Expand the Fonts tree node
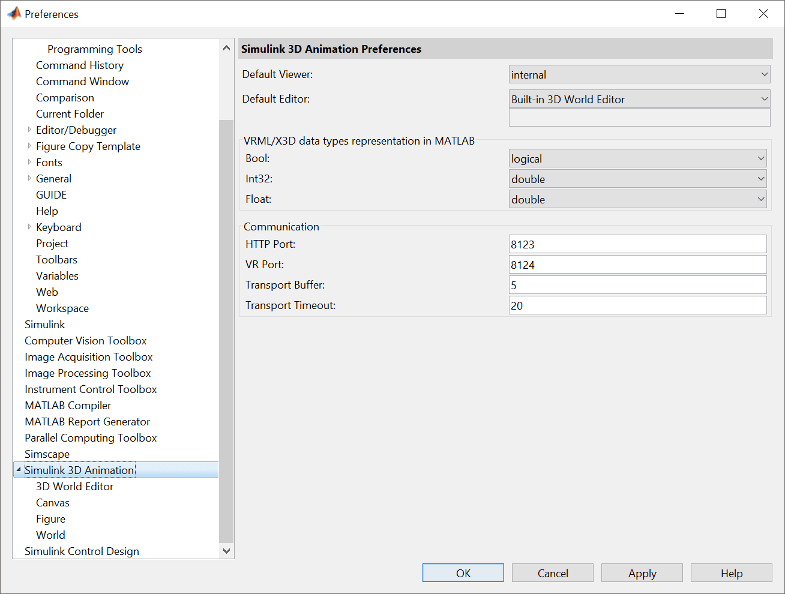The height and width of the screenshot is (594, 785). pos(30,162)
